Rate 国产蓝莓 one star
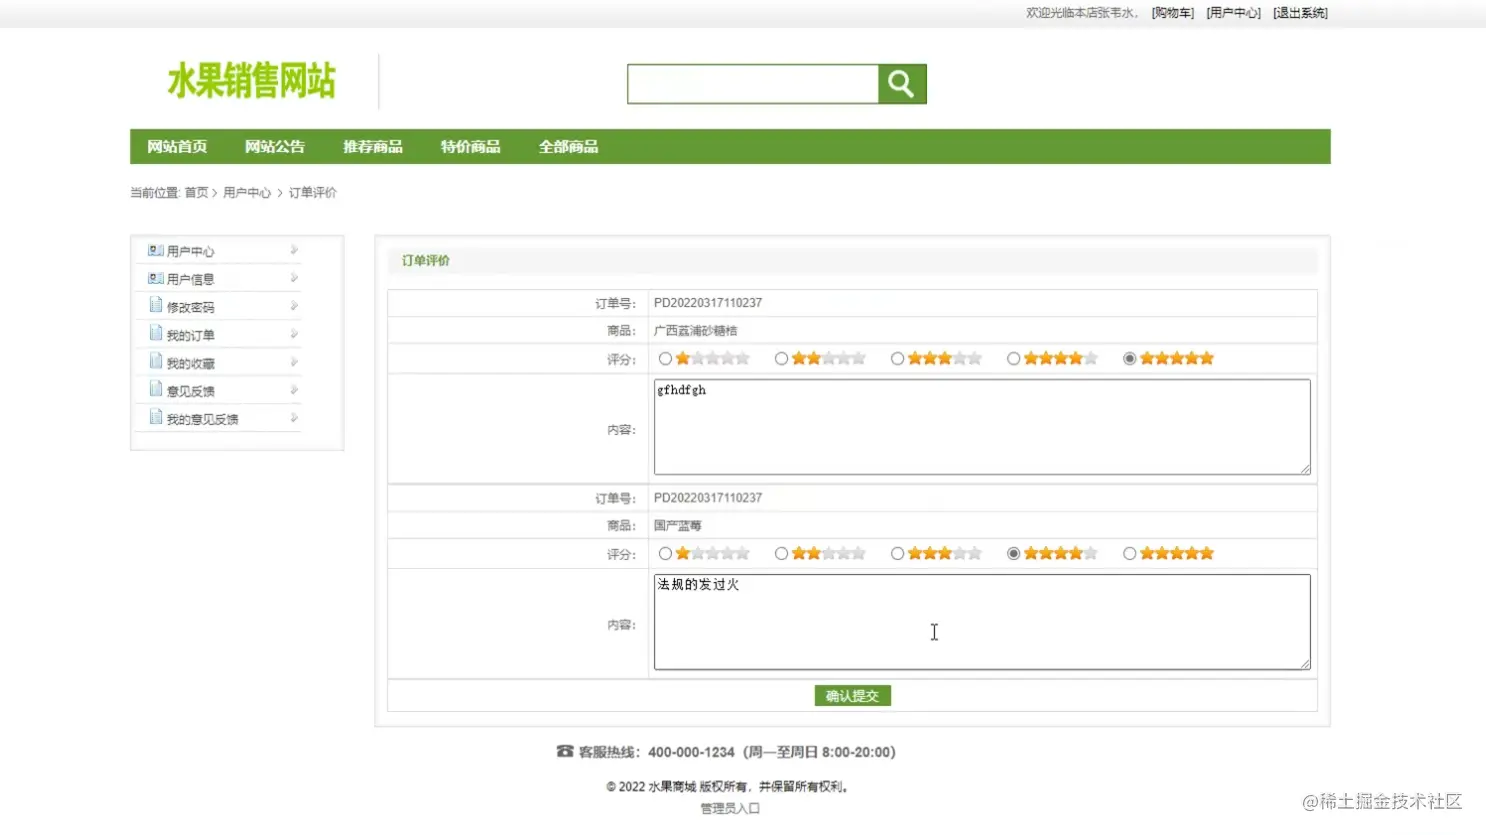This screenshot has height=835, width=1486. click(x=665, y=554)
